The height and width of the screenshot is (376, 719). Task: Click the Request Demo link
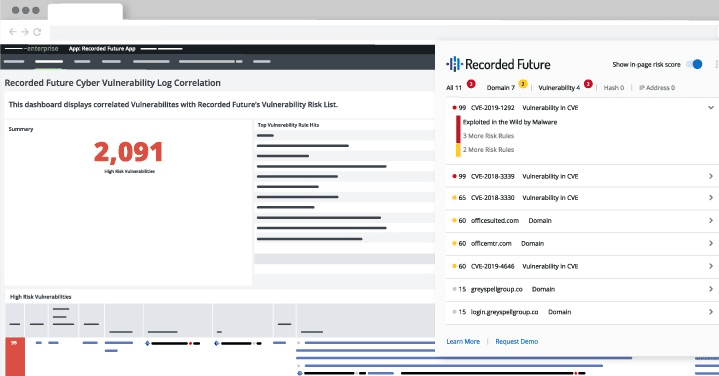pos(517,342)
